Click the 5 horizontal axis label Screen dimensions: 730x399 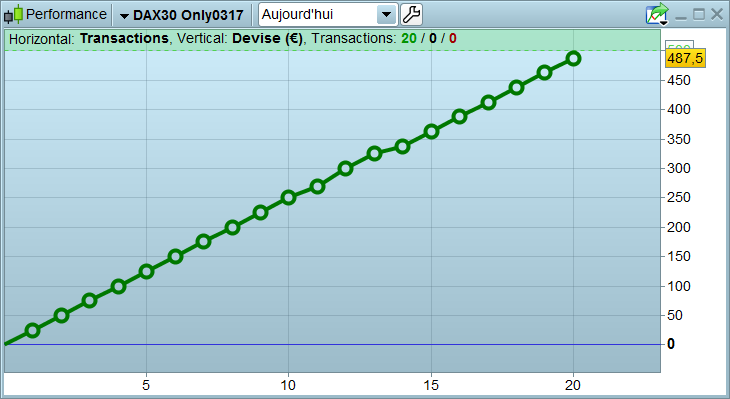(146, 385)
